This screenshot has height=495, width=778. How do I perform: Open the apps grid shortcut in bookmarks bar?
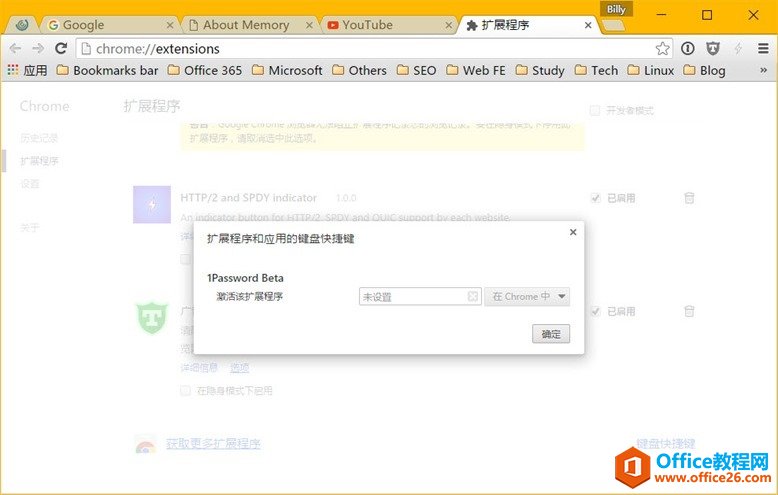[x=13, y=70]
